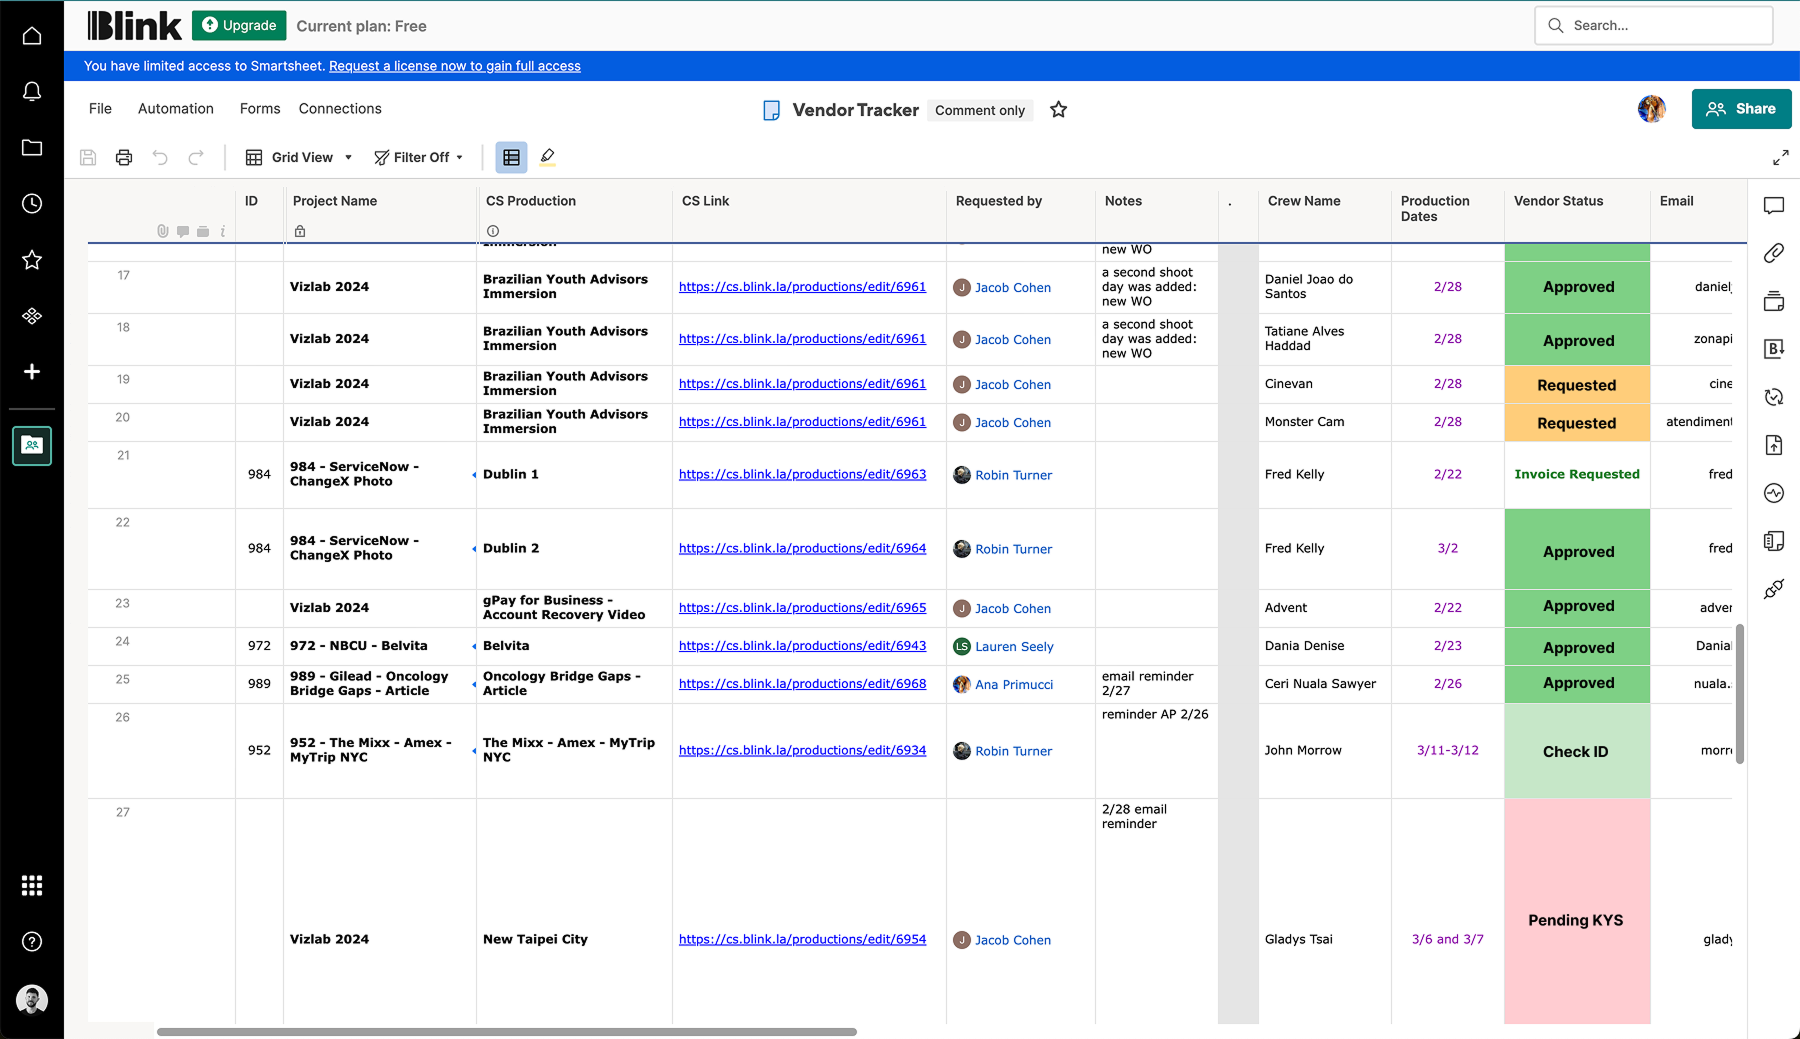Open the Publish panel icon
The image size is (1800, 1039).
coord(1774,445)
